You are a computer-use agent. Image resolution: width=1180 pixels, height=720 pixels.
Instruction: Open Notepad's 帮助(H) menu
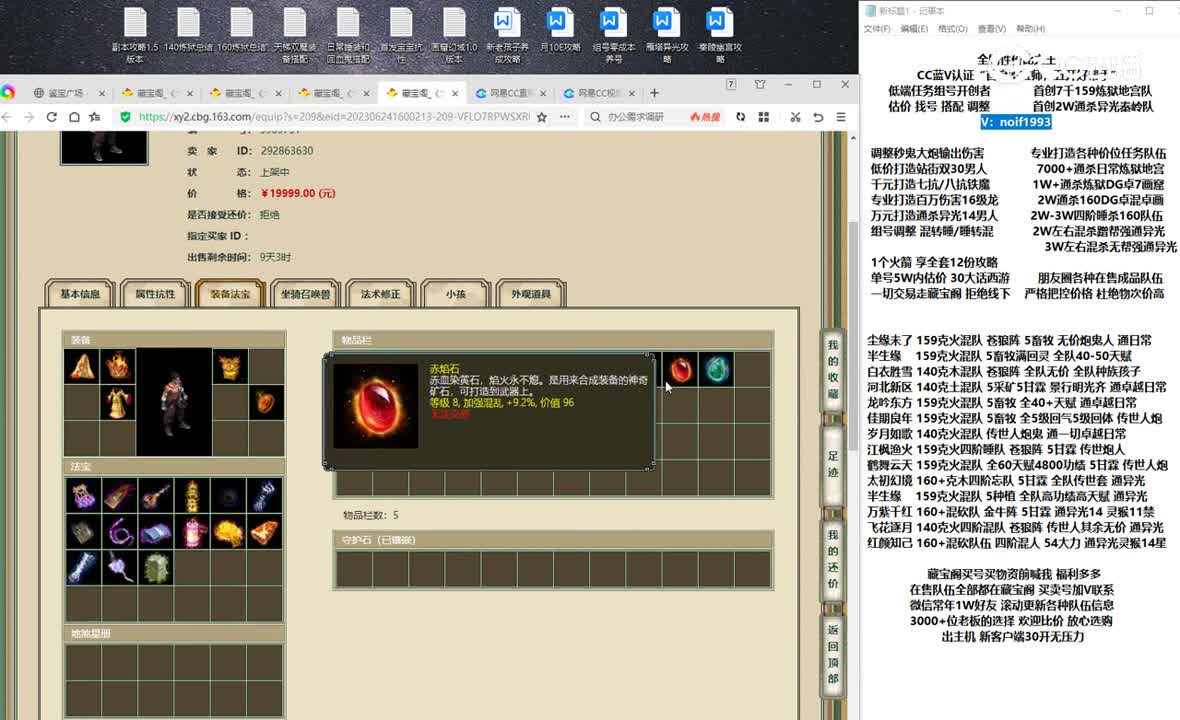click(1030, 29)
